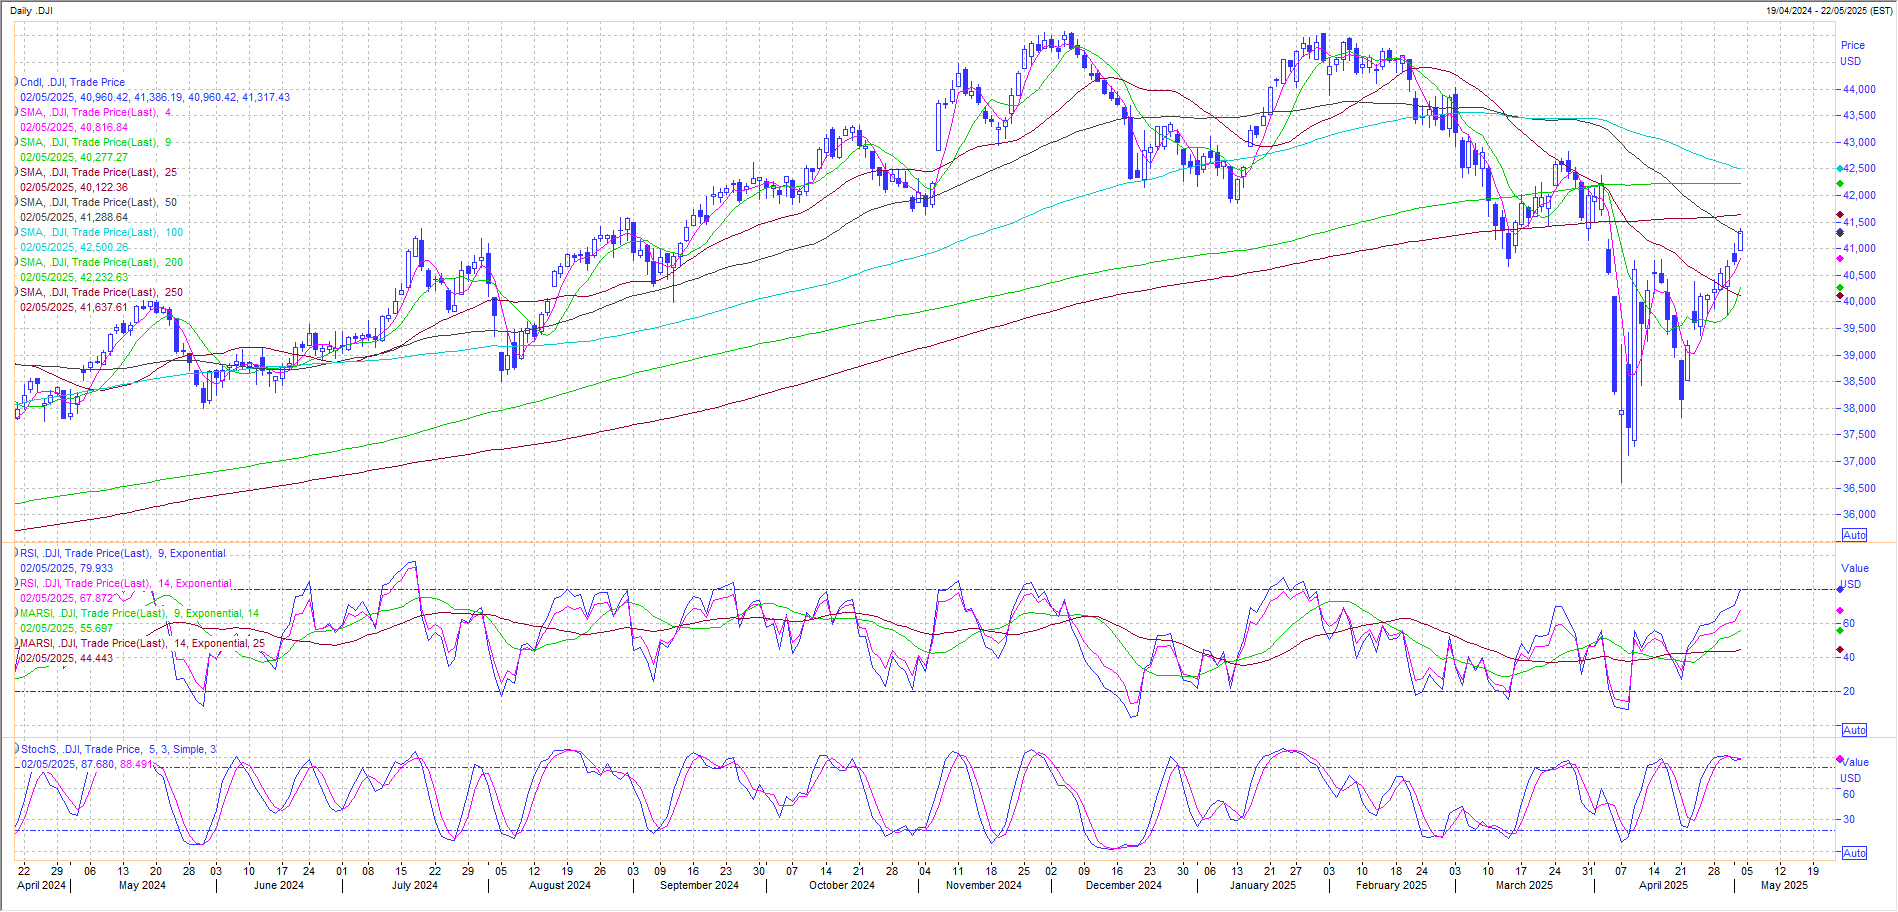The image size is (1898, 912).
Task: Select the 'RSI, .DJI, Trade Price(Last), 14, Exponential' legend
Action: (126, 583)
